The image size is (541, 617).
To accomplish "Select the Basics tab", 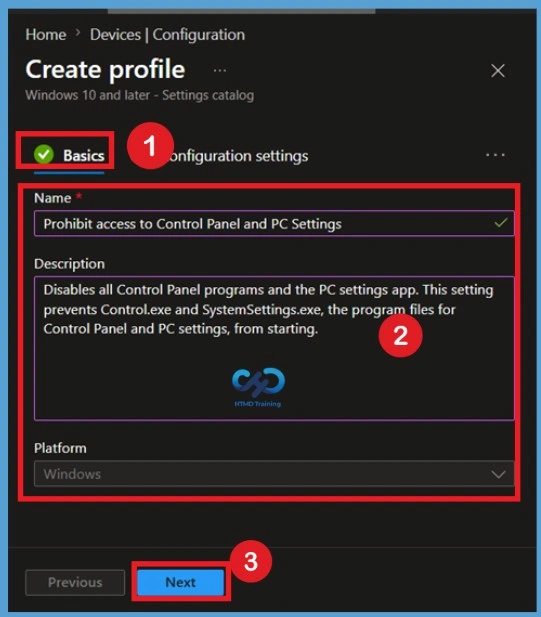I will coord(69,155).
